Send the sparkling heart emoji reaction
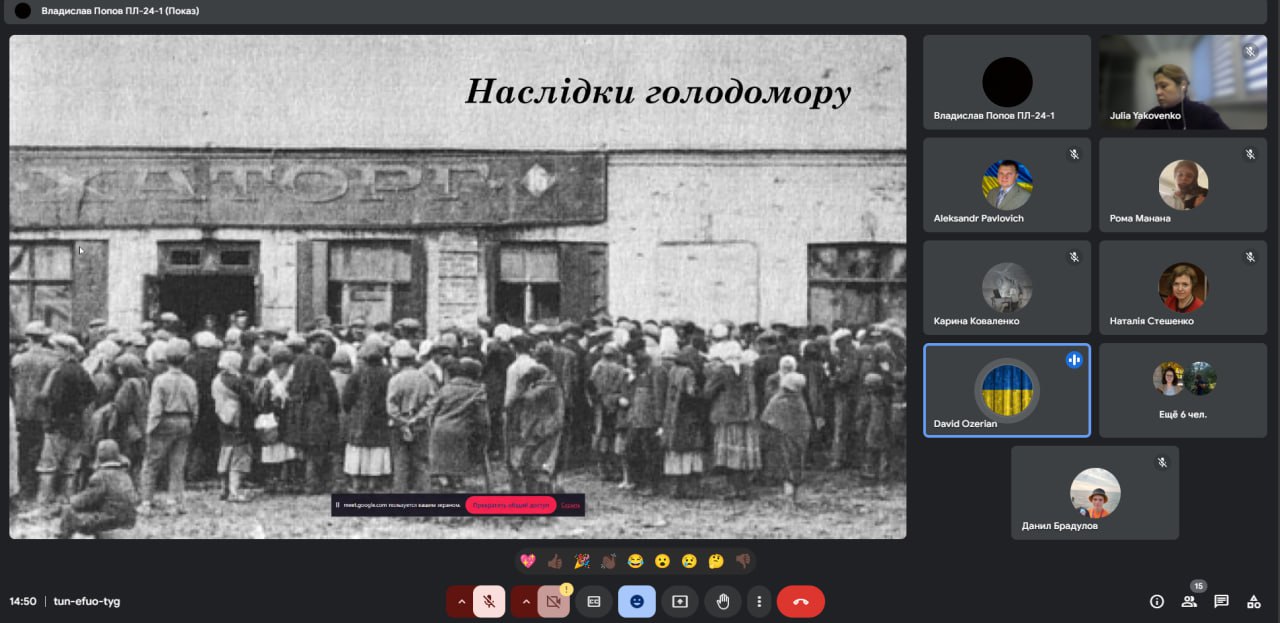 tap(528, 561)
